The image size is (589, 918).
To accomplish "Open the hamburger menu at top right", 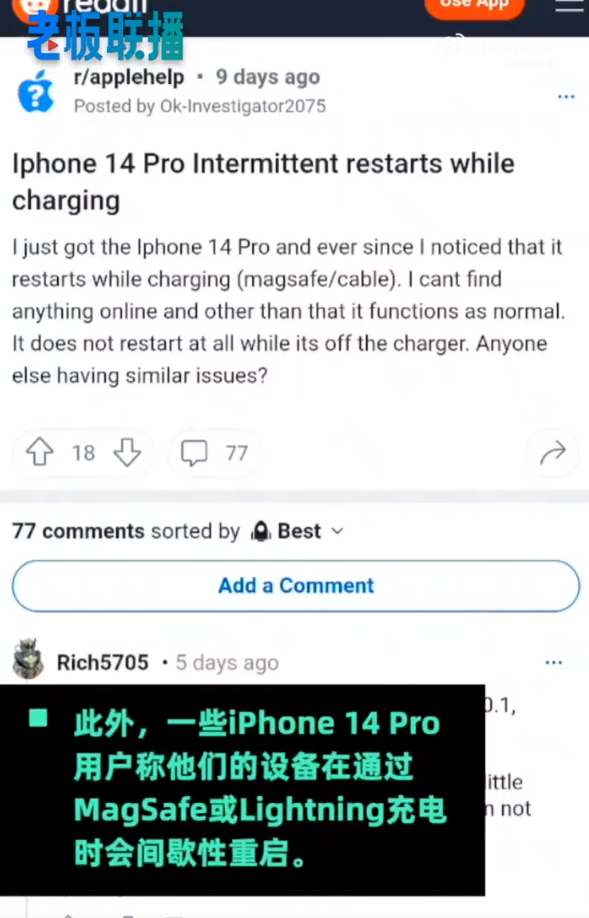I will [x=570, y=6].
